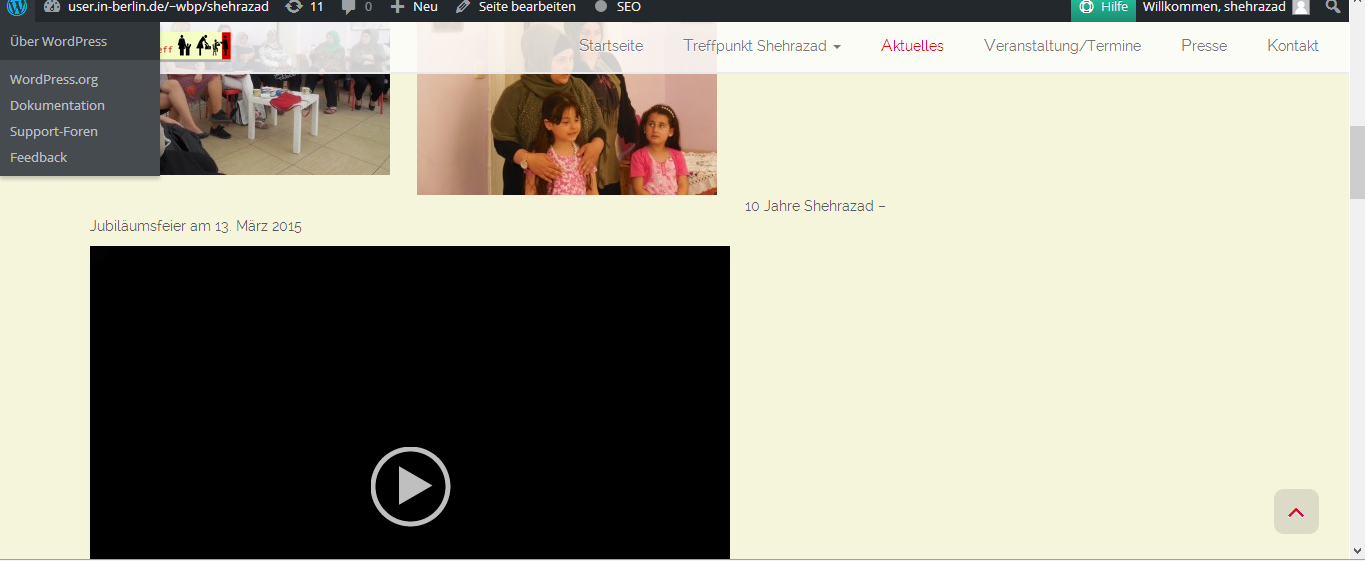Click Seite bearbeiten in admin bar
The height and width of the screenshot is (561, 1365).
click(516, 7)
